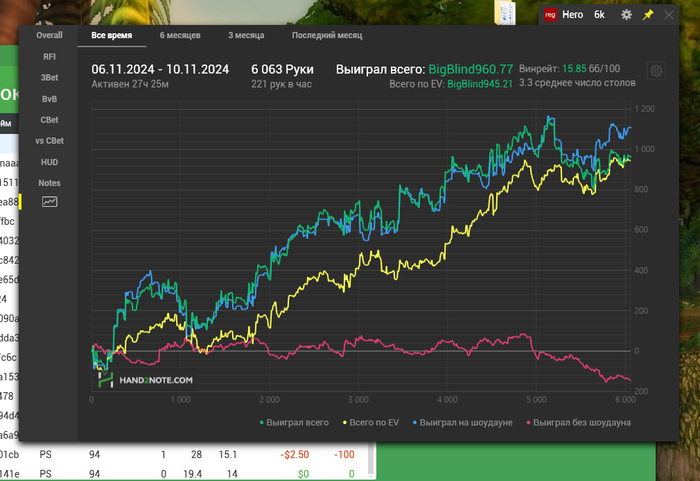The image size is (700, 481).
Task: Click the -100 cell in background table
Action: coord(344,455)
